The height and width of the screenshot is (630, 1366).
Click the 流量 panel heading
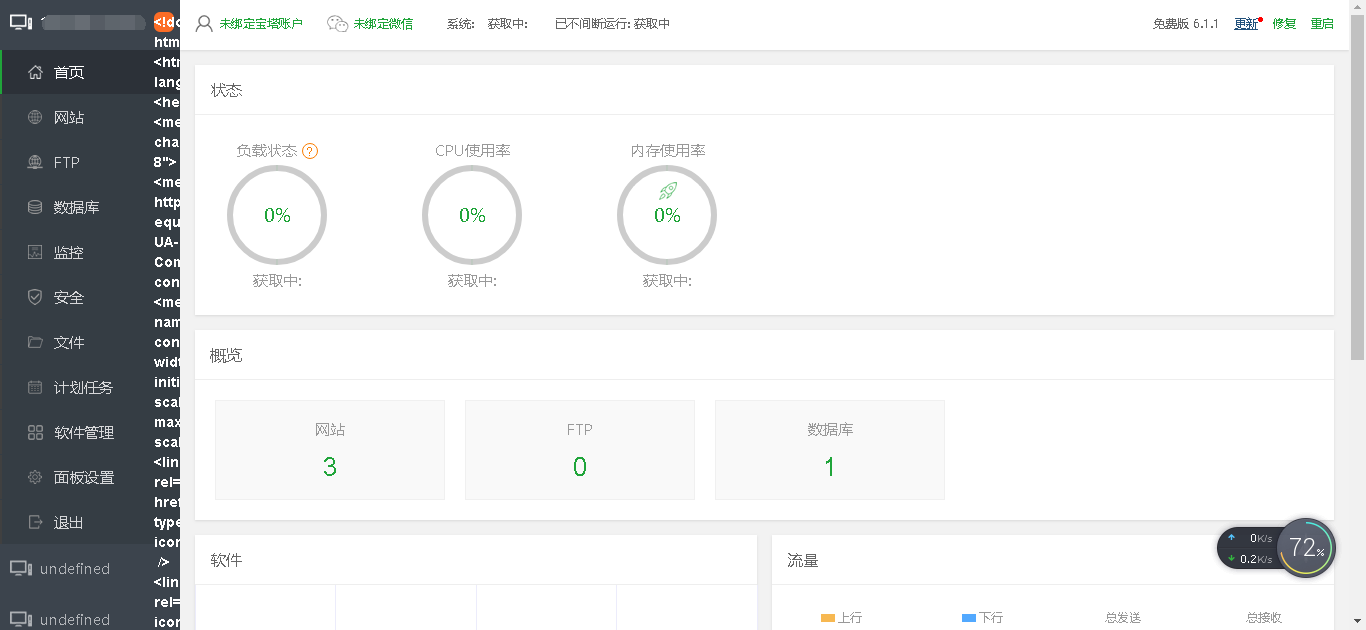coord(803,560)
